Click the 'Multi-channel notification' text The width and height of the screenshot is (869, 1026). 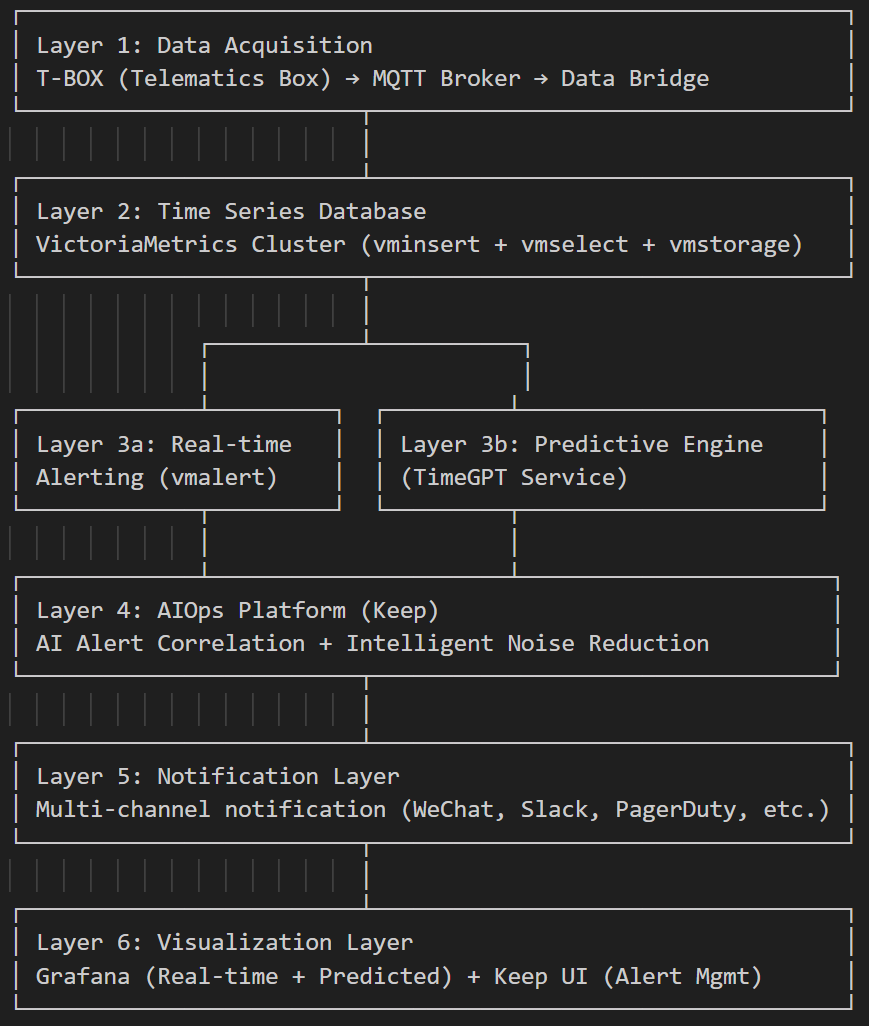pos(210,809)
